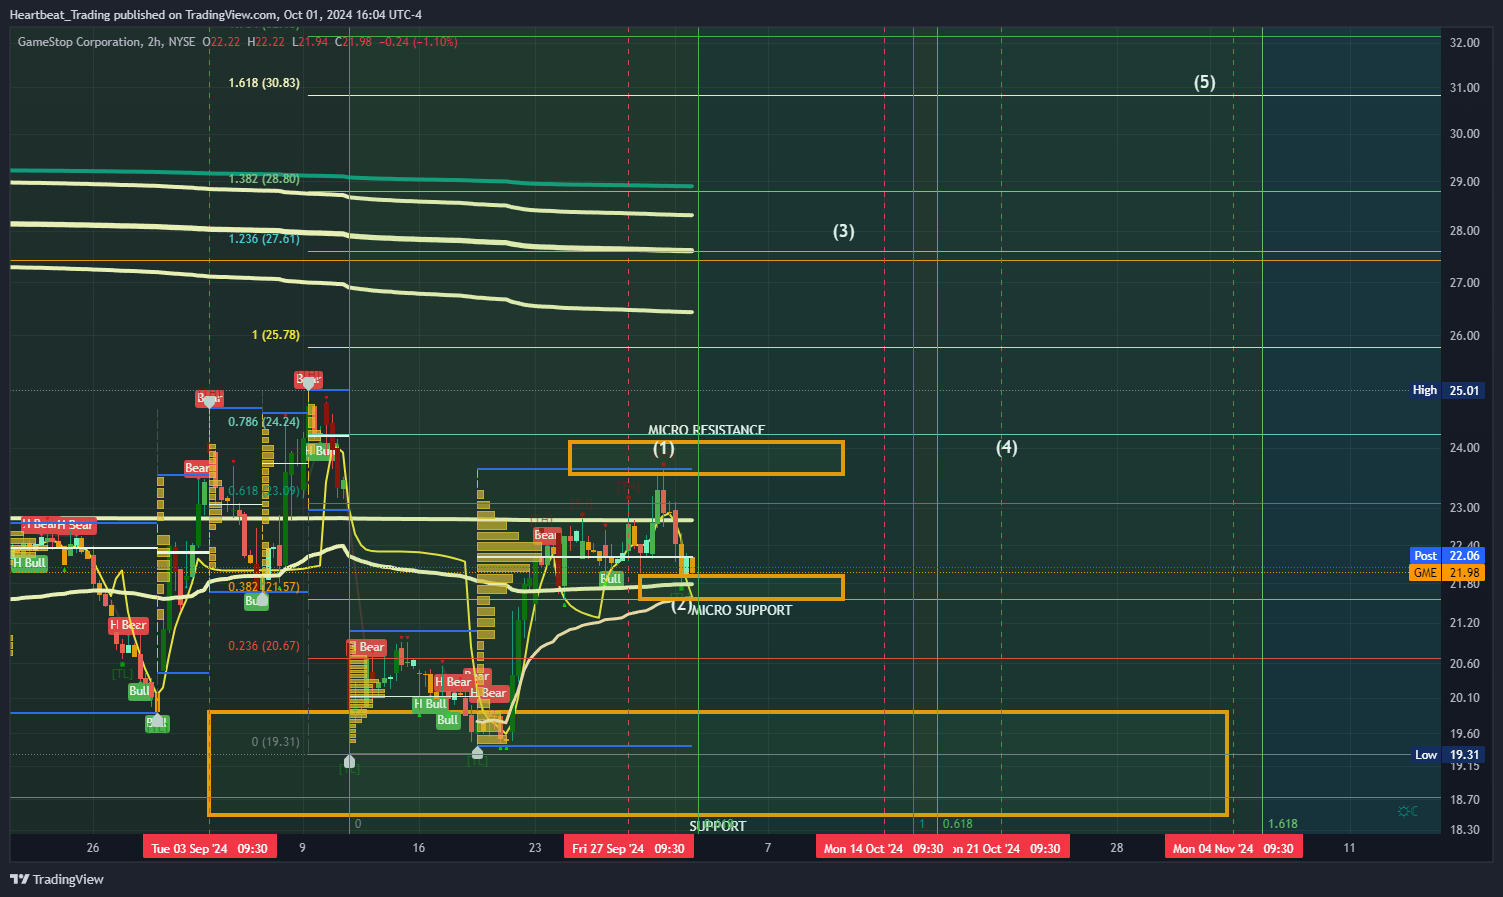The height and width of the screenshot is (897, 1503).
Task: Click the Low 19.31 price label
Action: tap(1447, 755)
